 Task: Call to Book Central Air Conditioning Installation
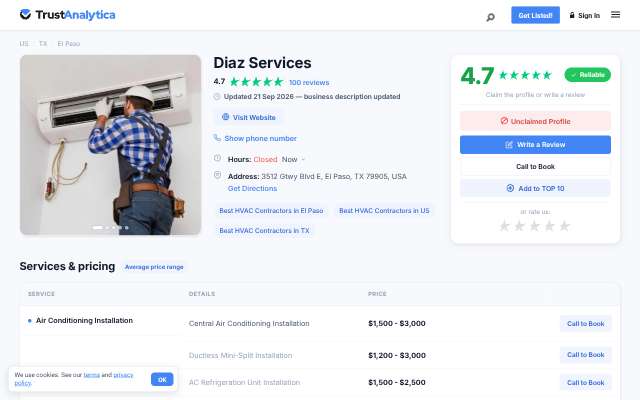click(585, 324)
